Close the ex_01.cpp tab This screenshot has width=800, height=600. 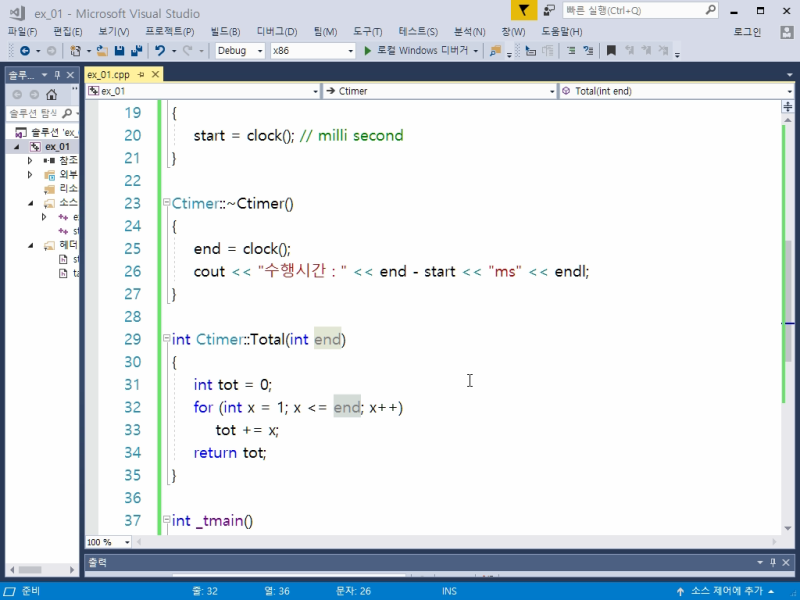tap(156, 74)
